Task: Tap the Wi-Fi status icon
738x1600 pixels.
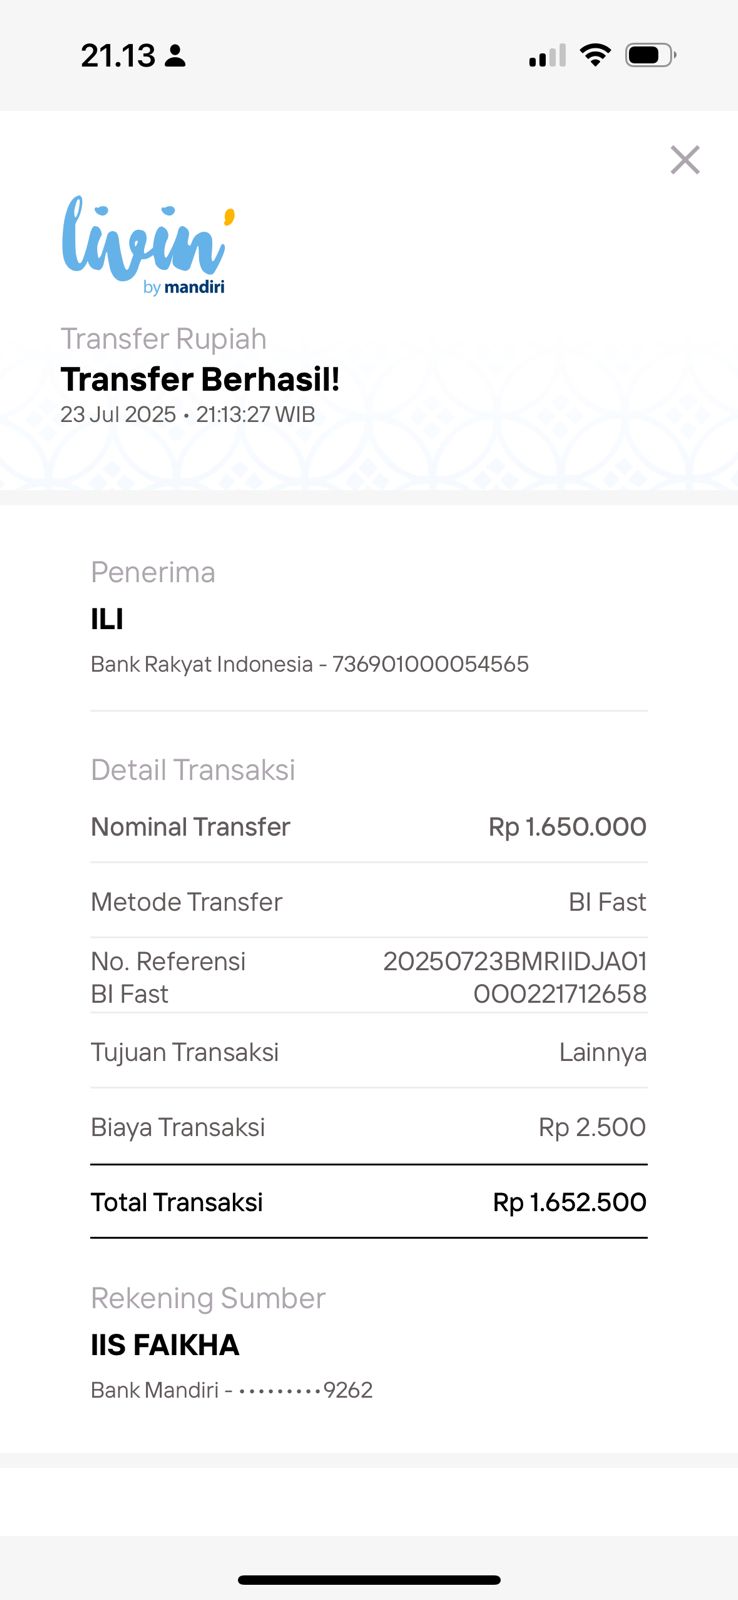Action: point(596,55)
